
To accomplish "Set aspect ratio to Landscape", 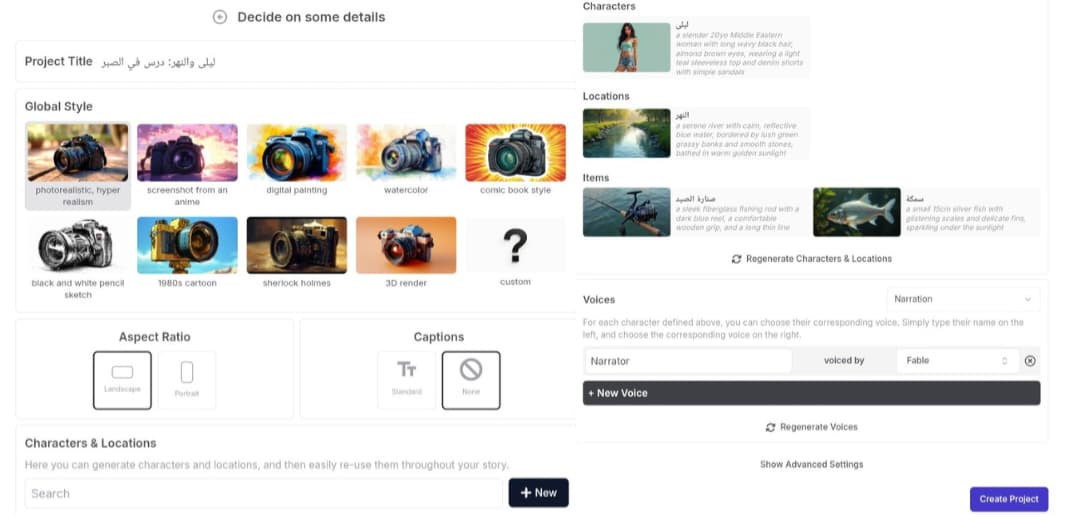I will pos(122,379).
